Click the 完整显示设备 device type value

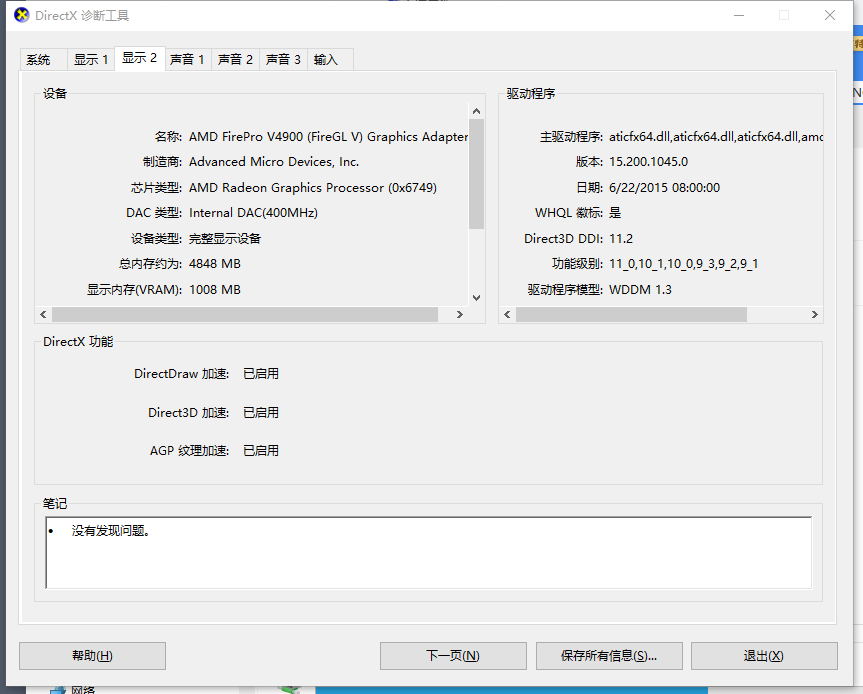225,238
